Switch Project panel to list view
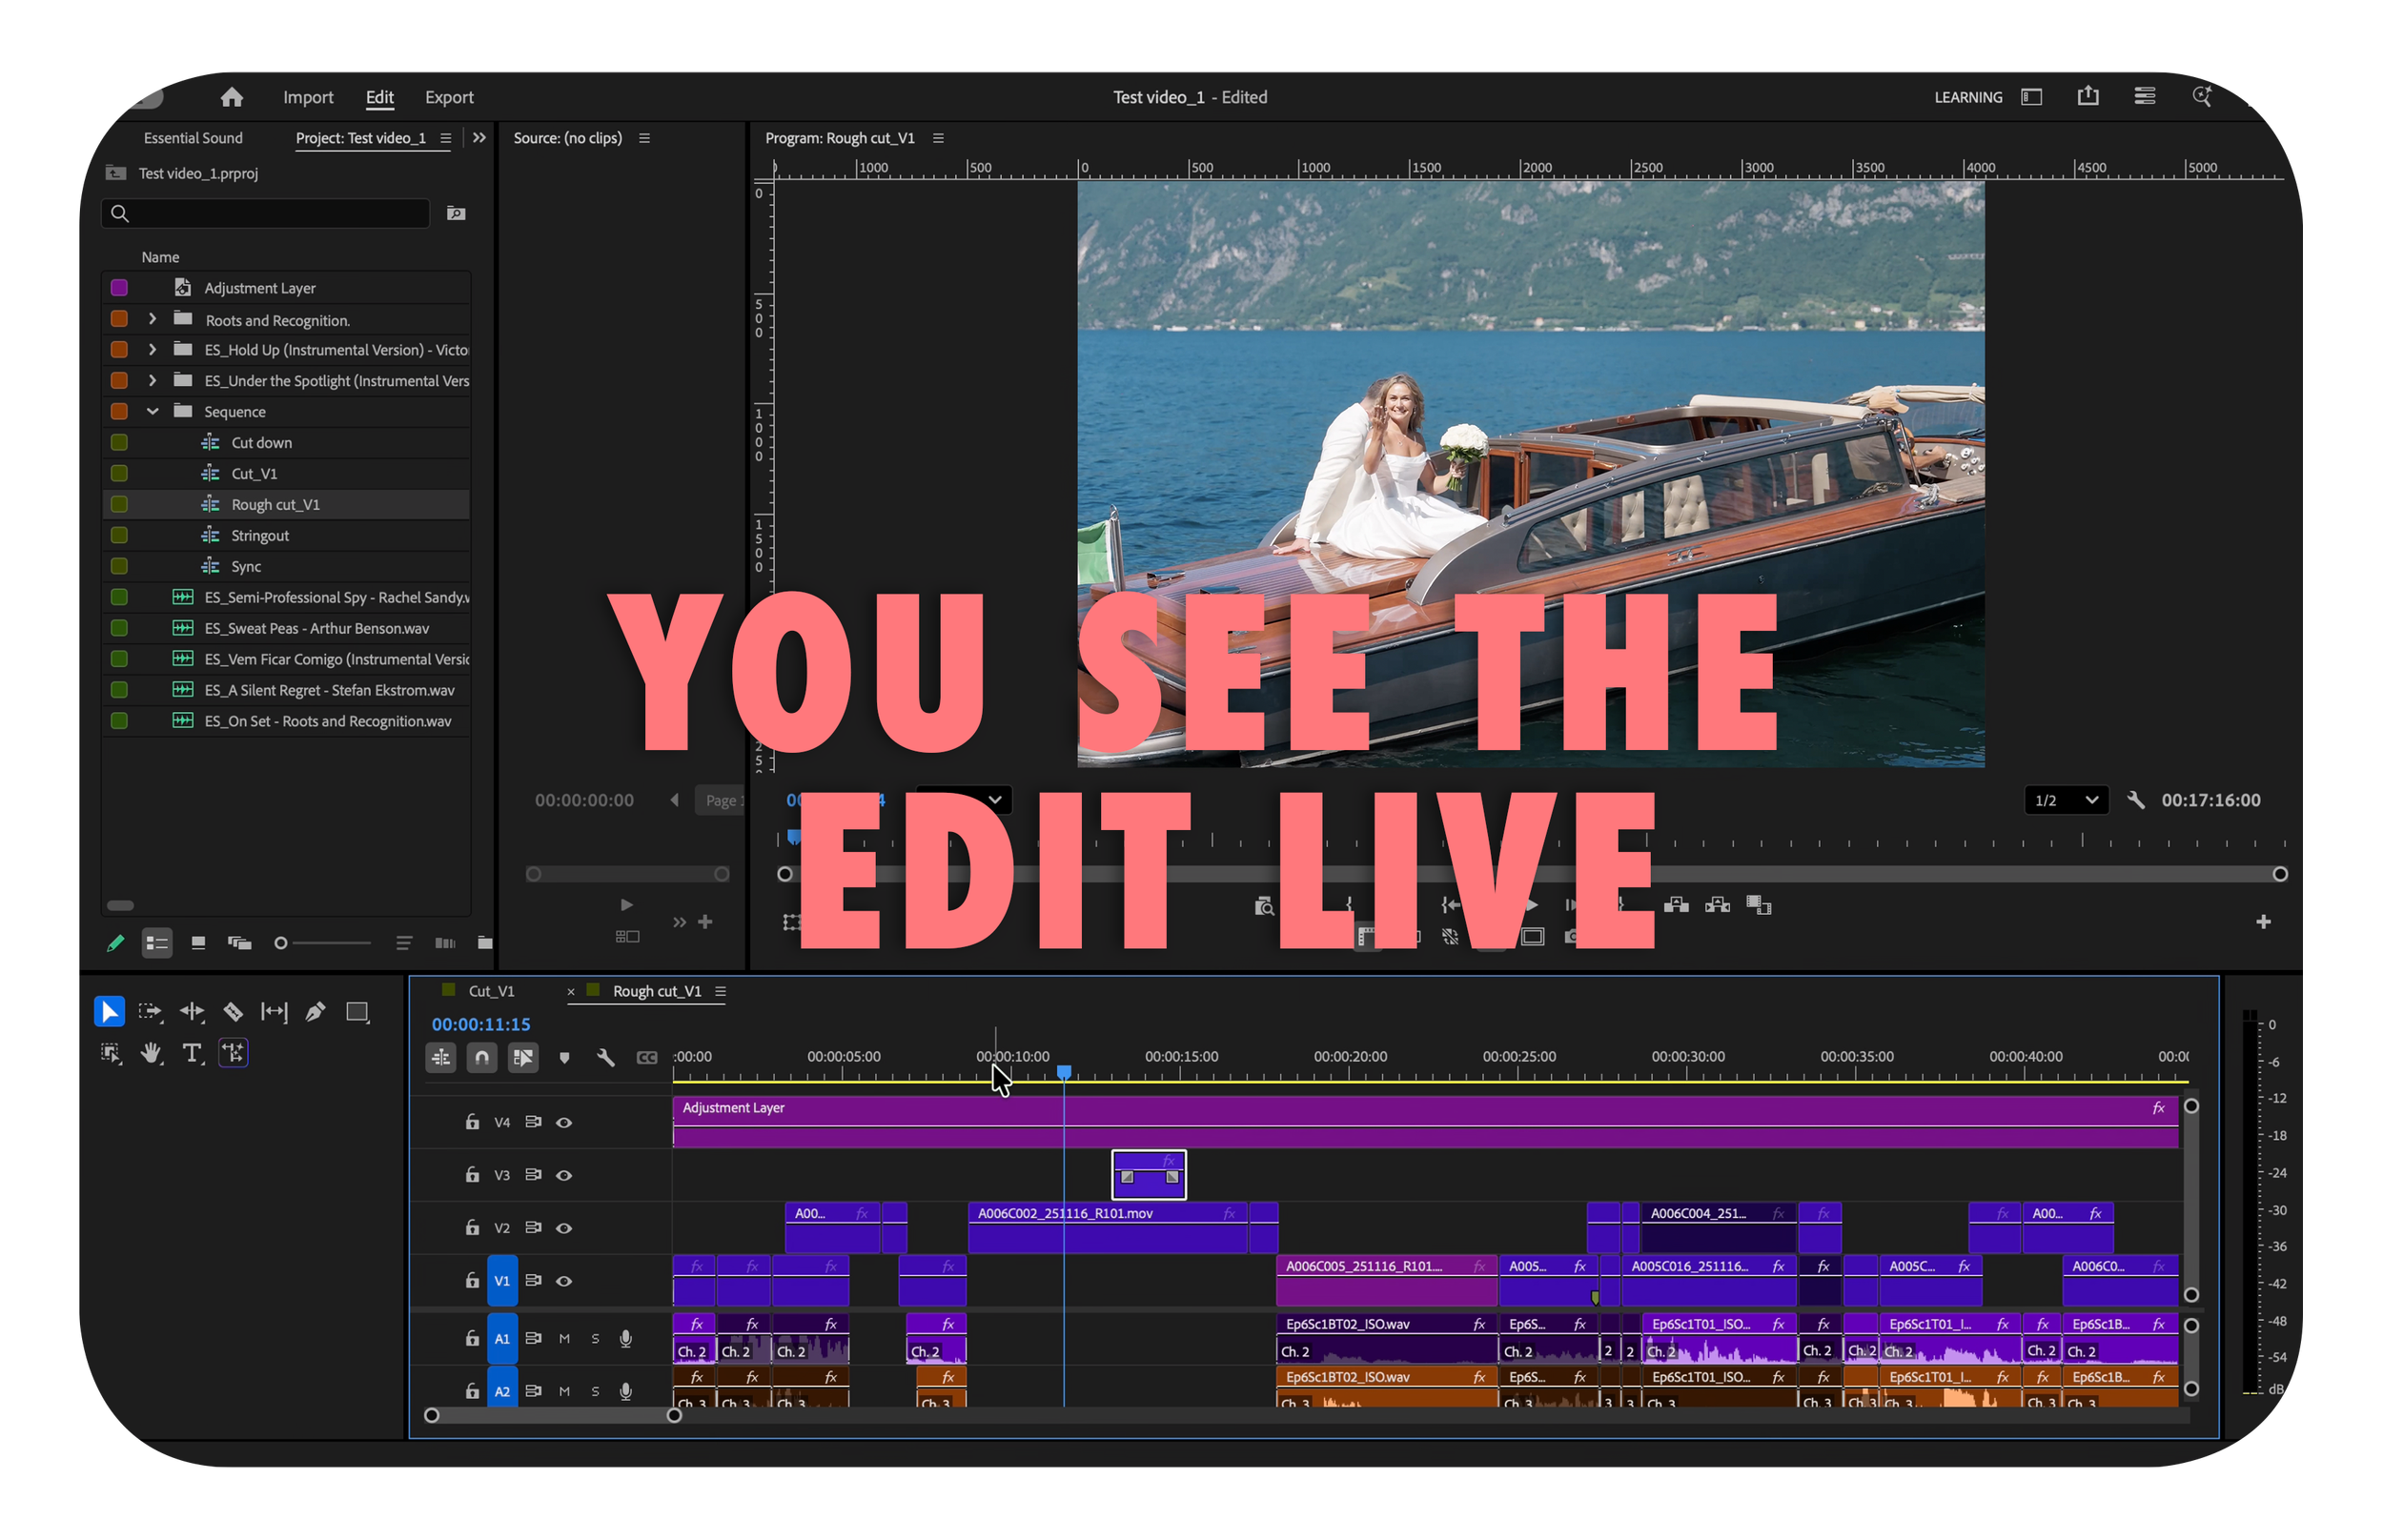 click(x=157, y=943)
